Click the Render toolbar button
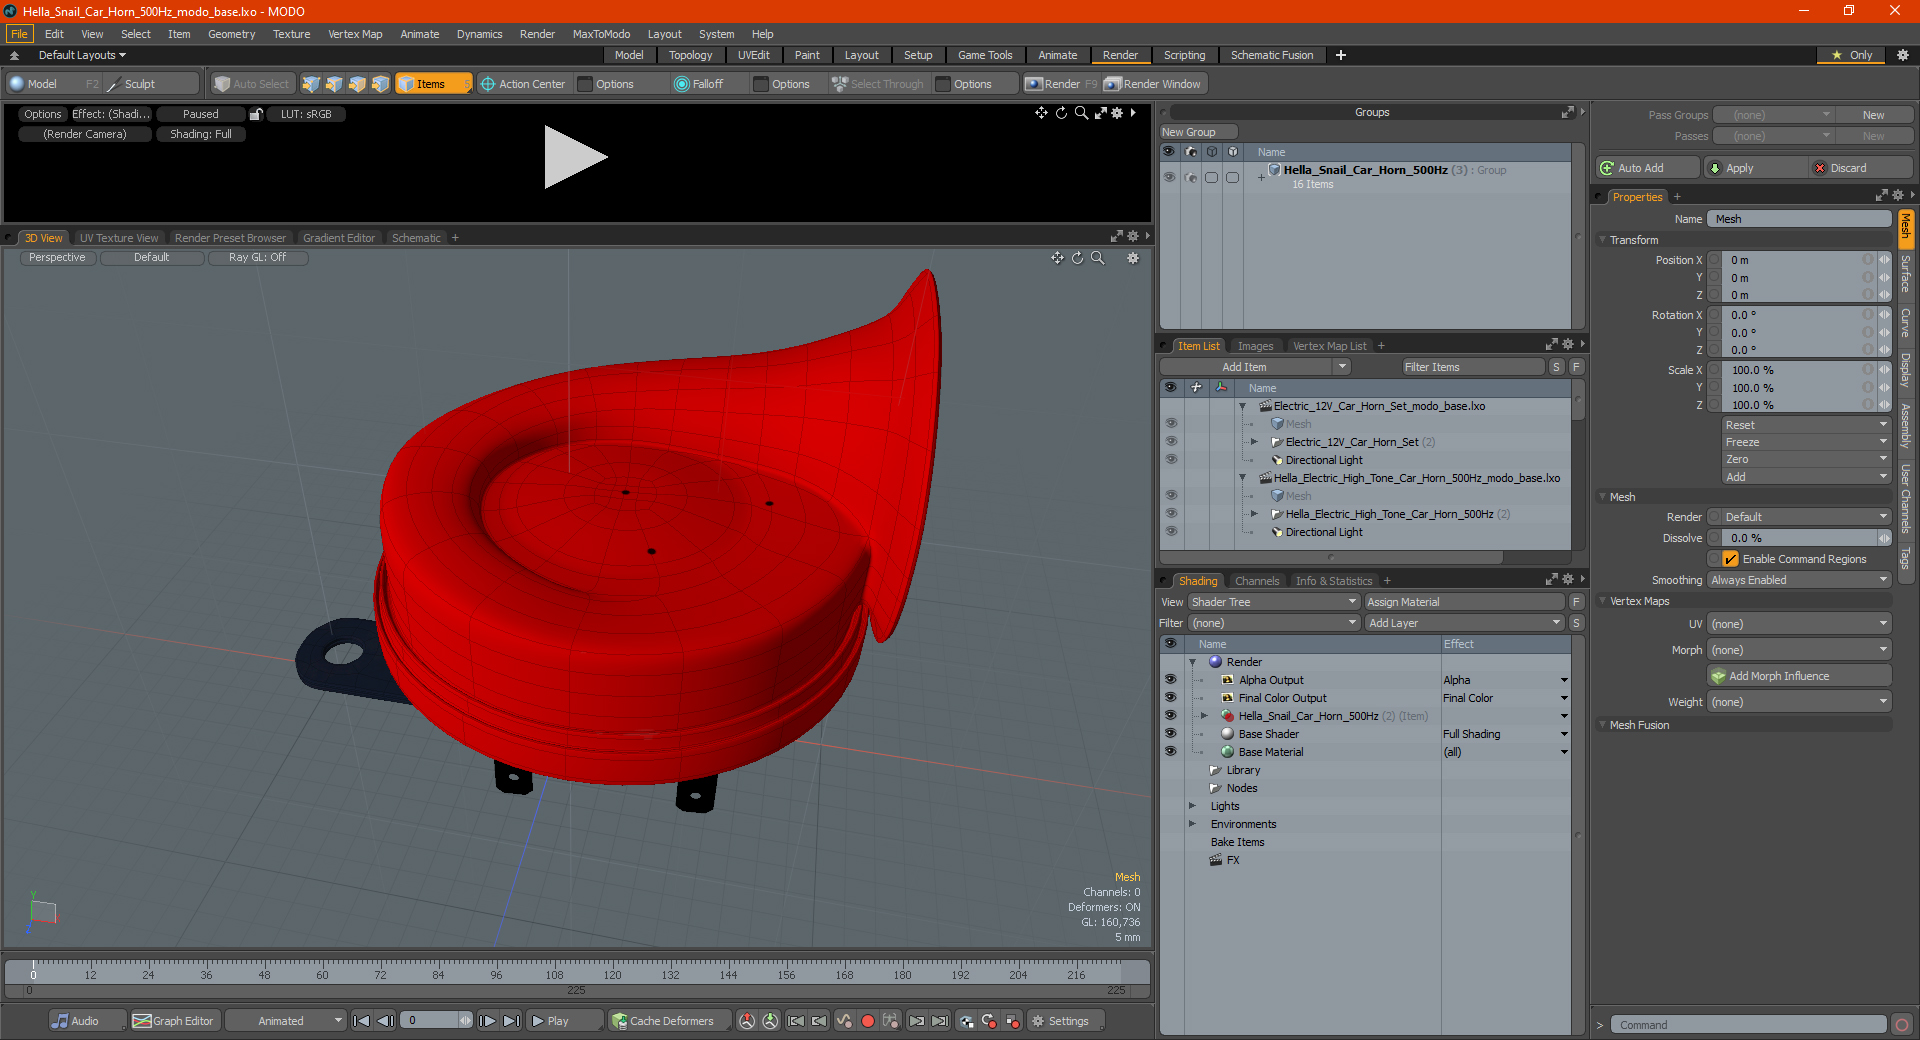This screenshot has width=1920, height=1040. [x=1061, y=84]
